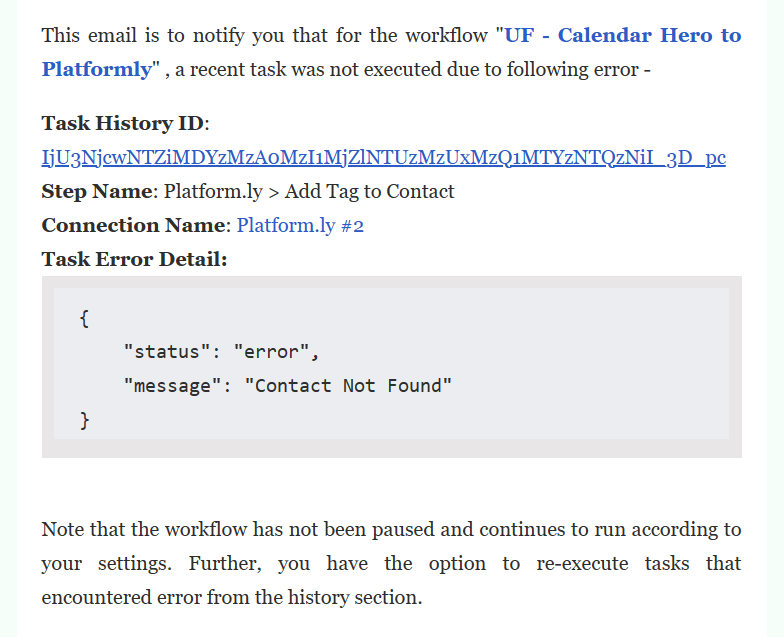The height and width of the screenshot is (637, 784).
Task: Click the "Task Error Detail:" heading
Action: 134,260
